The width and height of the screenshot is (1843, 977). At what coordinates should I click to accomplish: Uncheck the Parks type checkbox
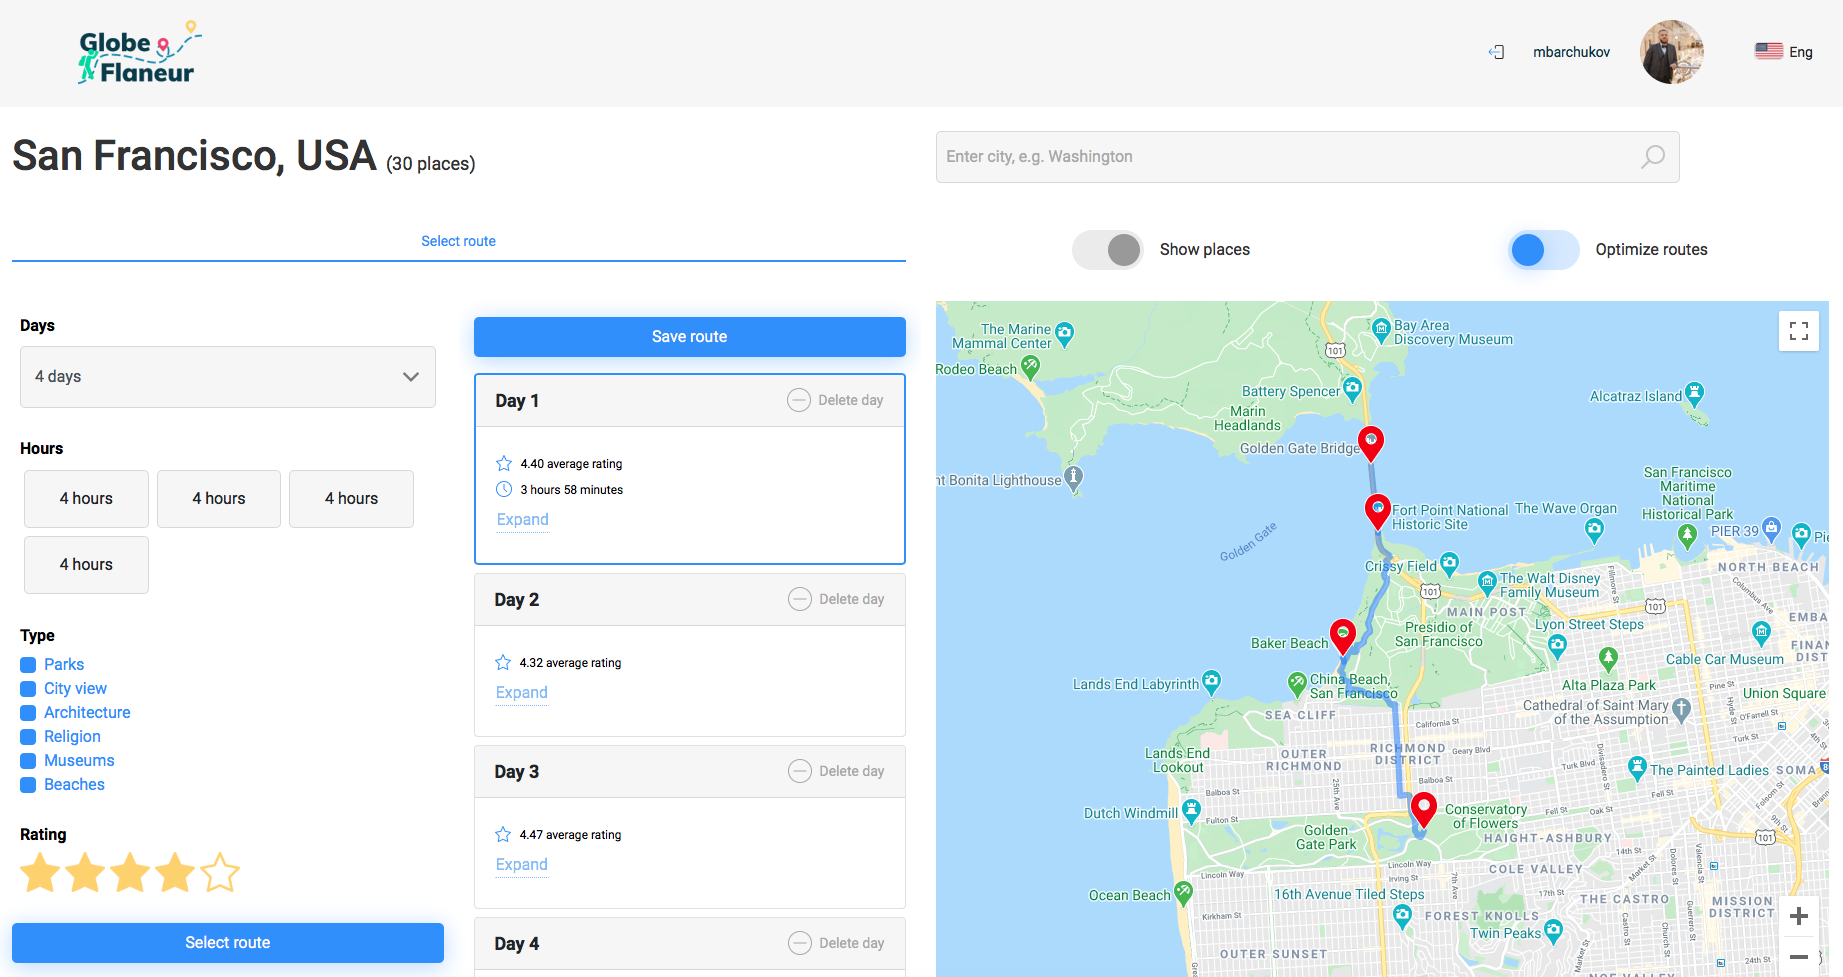pos(28,665)
